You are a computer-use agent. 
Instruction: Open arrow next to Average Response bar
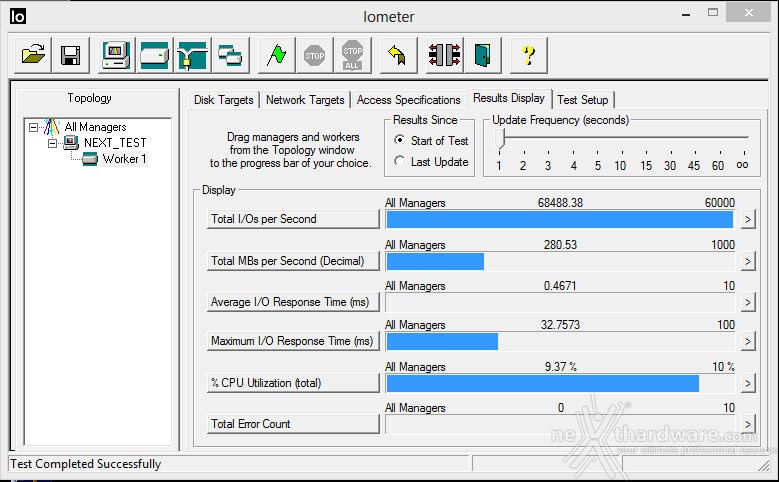(748, 302)
